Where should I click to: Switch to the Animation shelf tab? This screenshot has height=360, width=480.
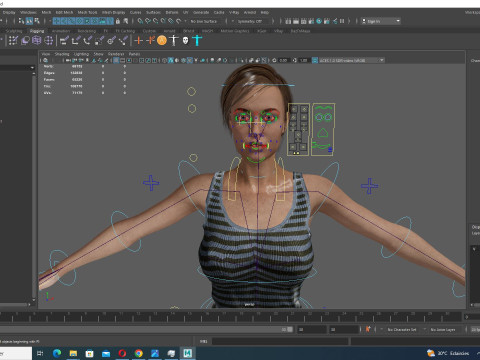coord(61,31)
